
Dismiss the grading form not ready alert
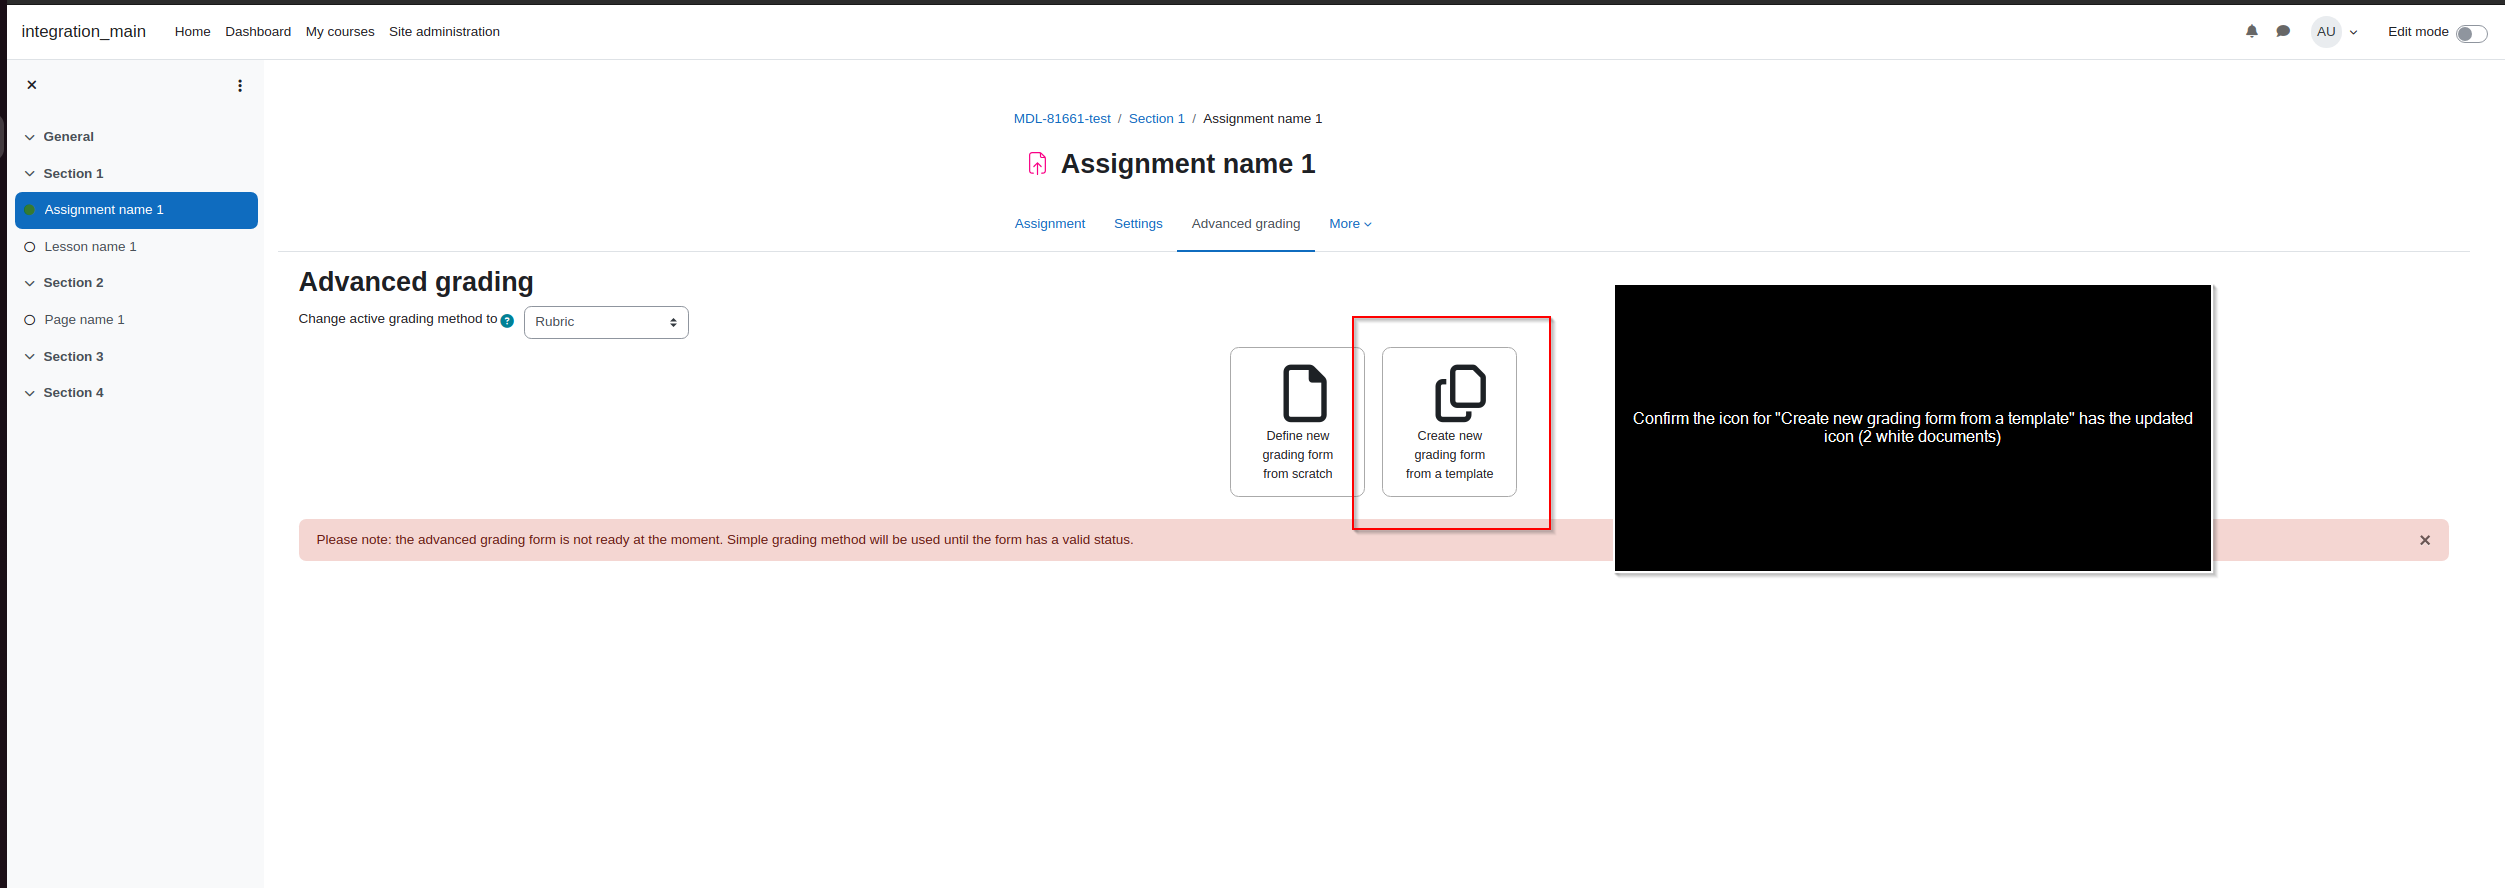tap(2425, 540)
